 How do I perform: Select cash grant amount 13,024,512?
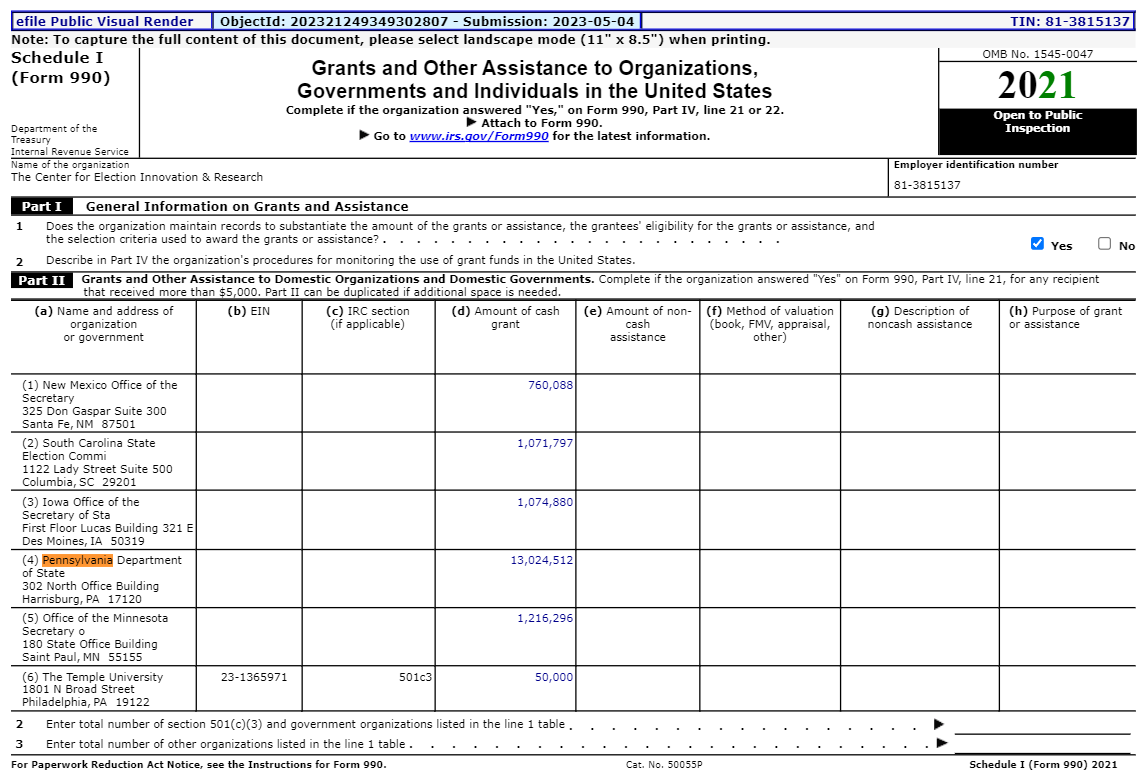[x=542, y=560]
